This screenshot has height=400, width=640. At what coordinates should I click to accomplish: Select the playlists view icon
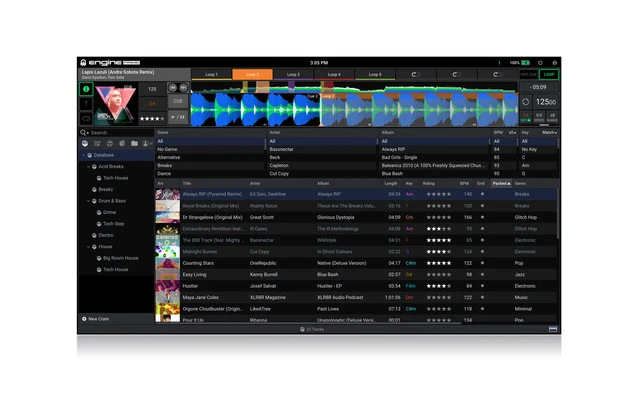[97, 144]
